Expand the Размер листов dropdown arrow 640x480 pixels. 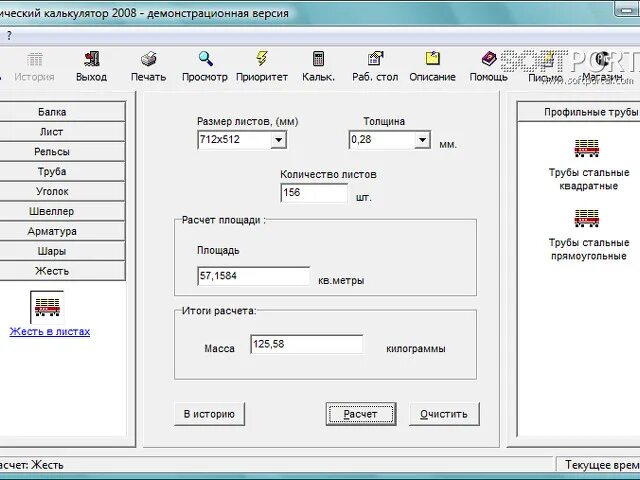pos(278,140)
